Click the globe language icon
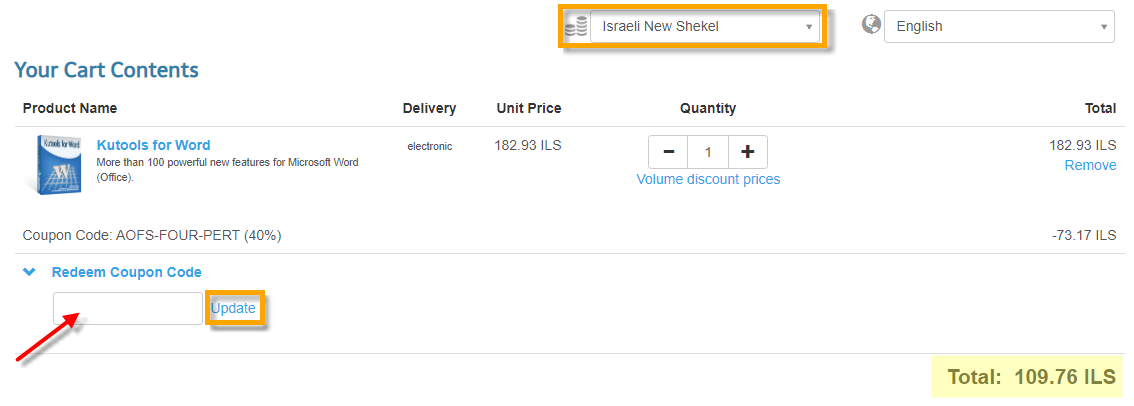The width and height of the screenshot is (1134, 406). 871,25
